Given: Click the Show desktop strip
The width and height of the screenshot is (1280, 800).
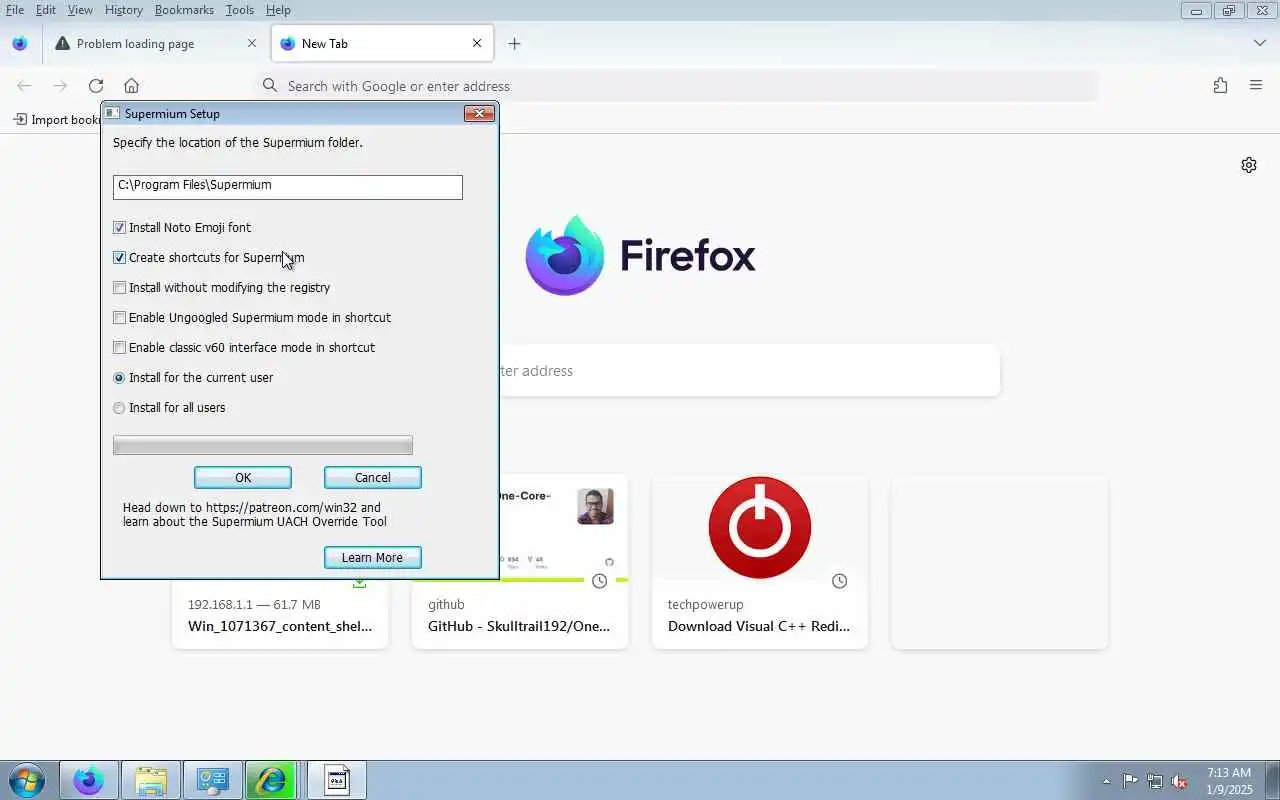Looking at the screenshot, I should pyautogui.click(x=1273, y=781).
